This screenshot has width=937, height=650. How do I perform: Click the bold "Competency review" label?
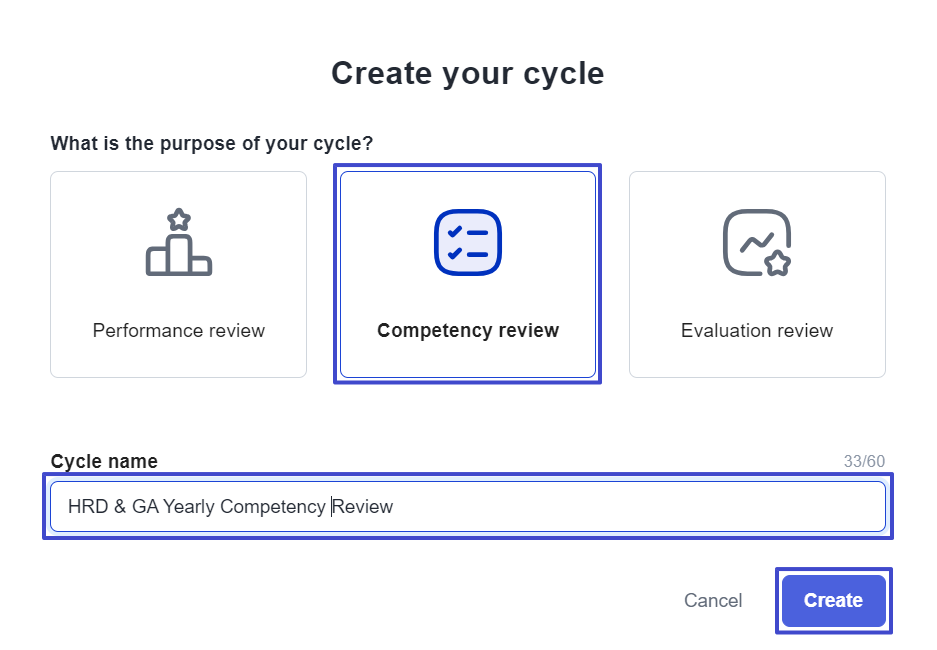pyautogui.click(x=468, y=330)
